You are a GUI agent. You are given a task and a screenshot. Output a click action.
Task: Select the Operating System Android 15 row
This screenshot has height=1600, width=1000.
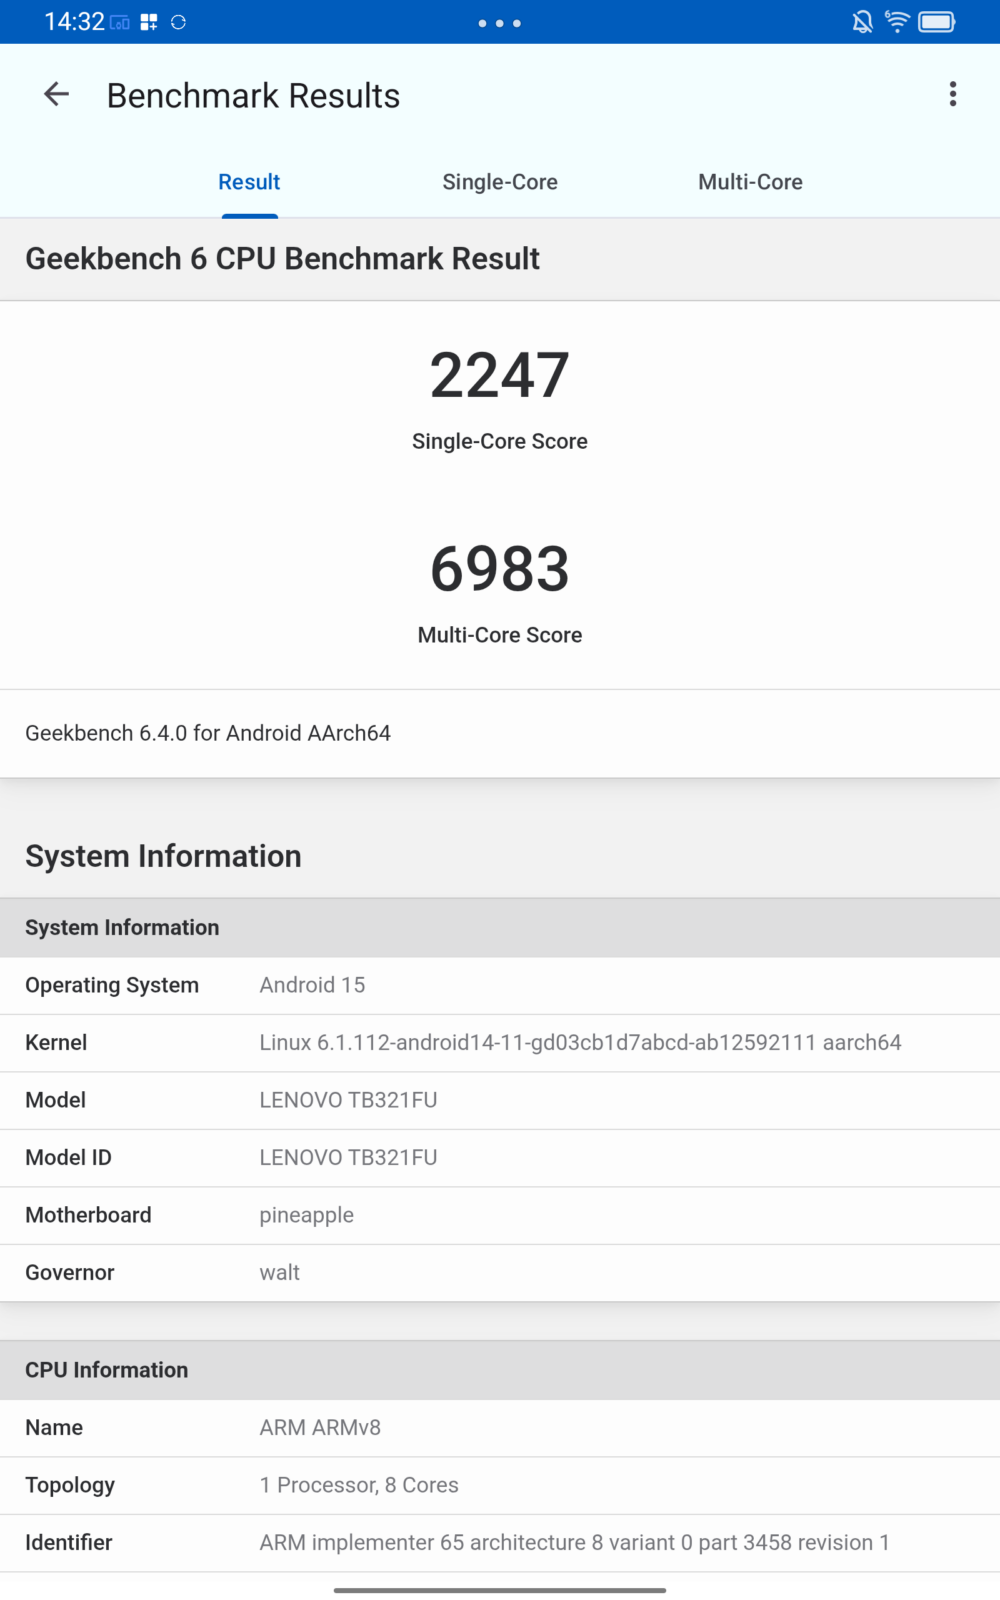tap(500, 985)
